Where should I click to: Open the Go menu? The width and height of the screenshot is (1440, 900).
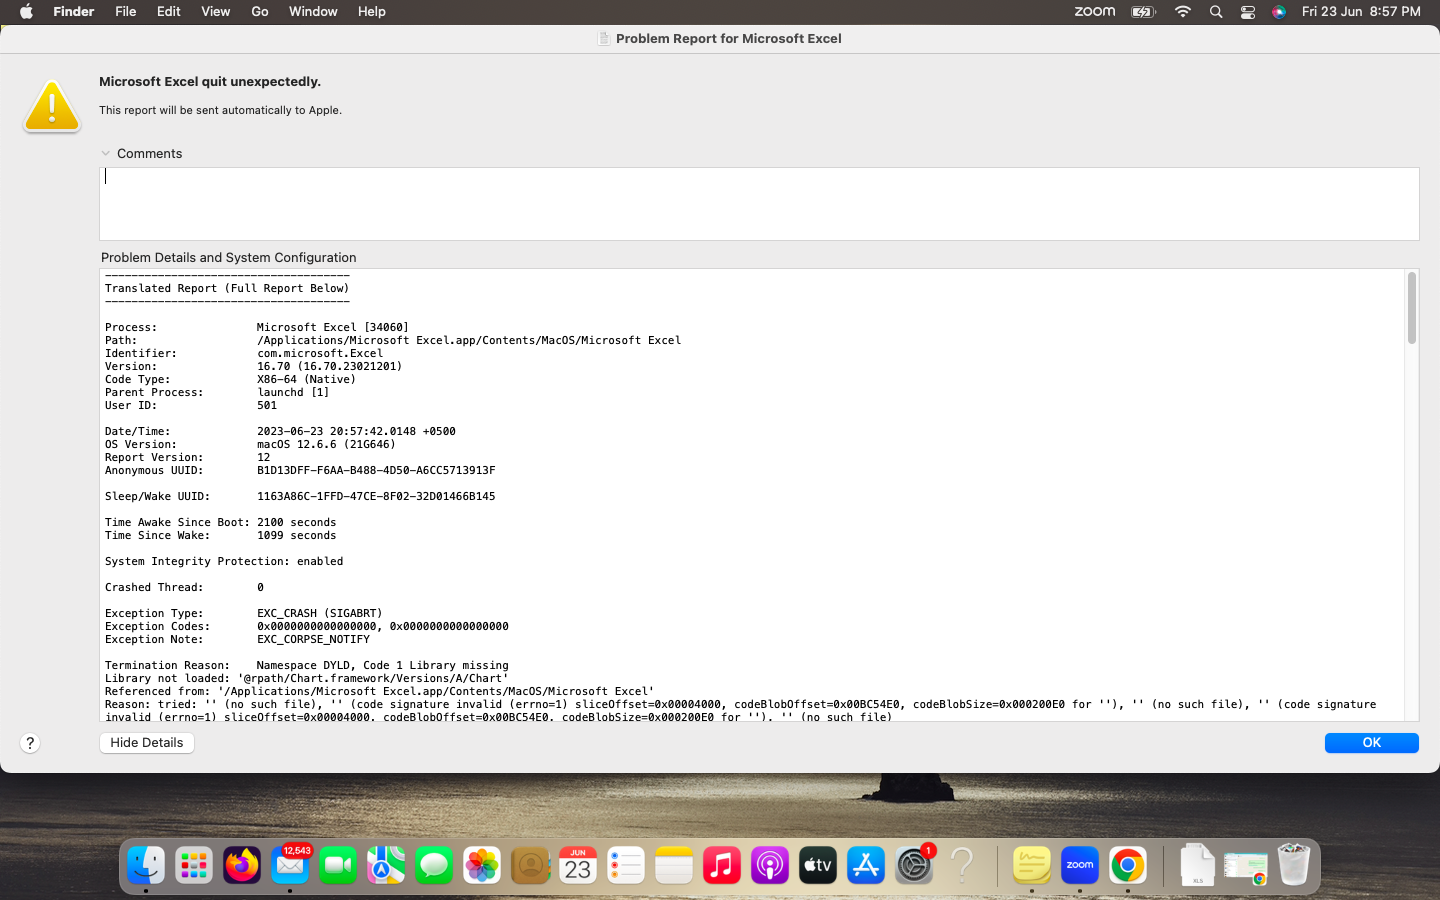(260, 12)
